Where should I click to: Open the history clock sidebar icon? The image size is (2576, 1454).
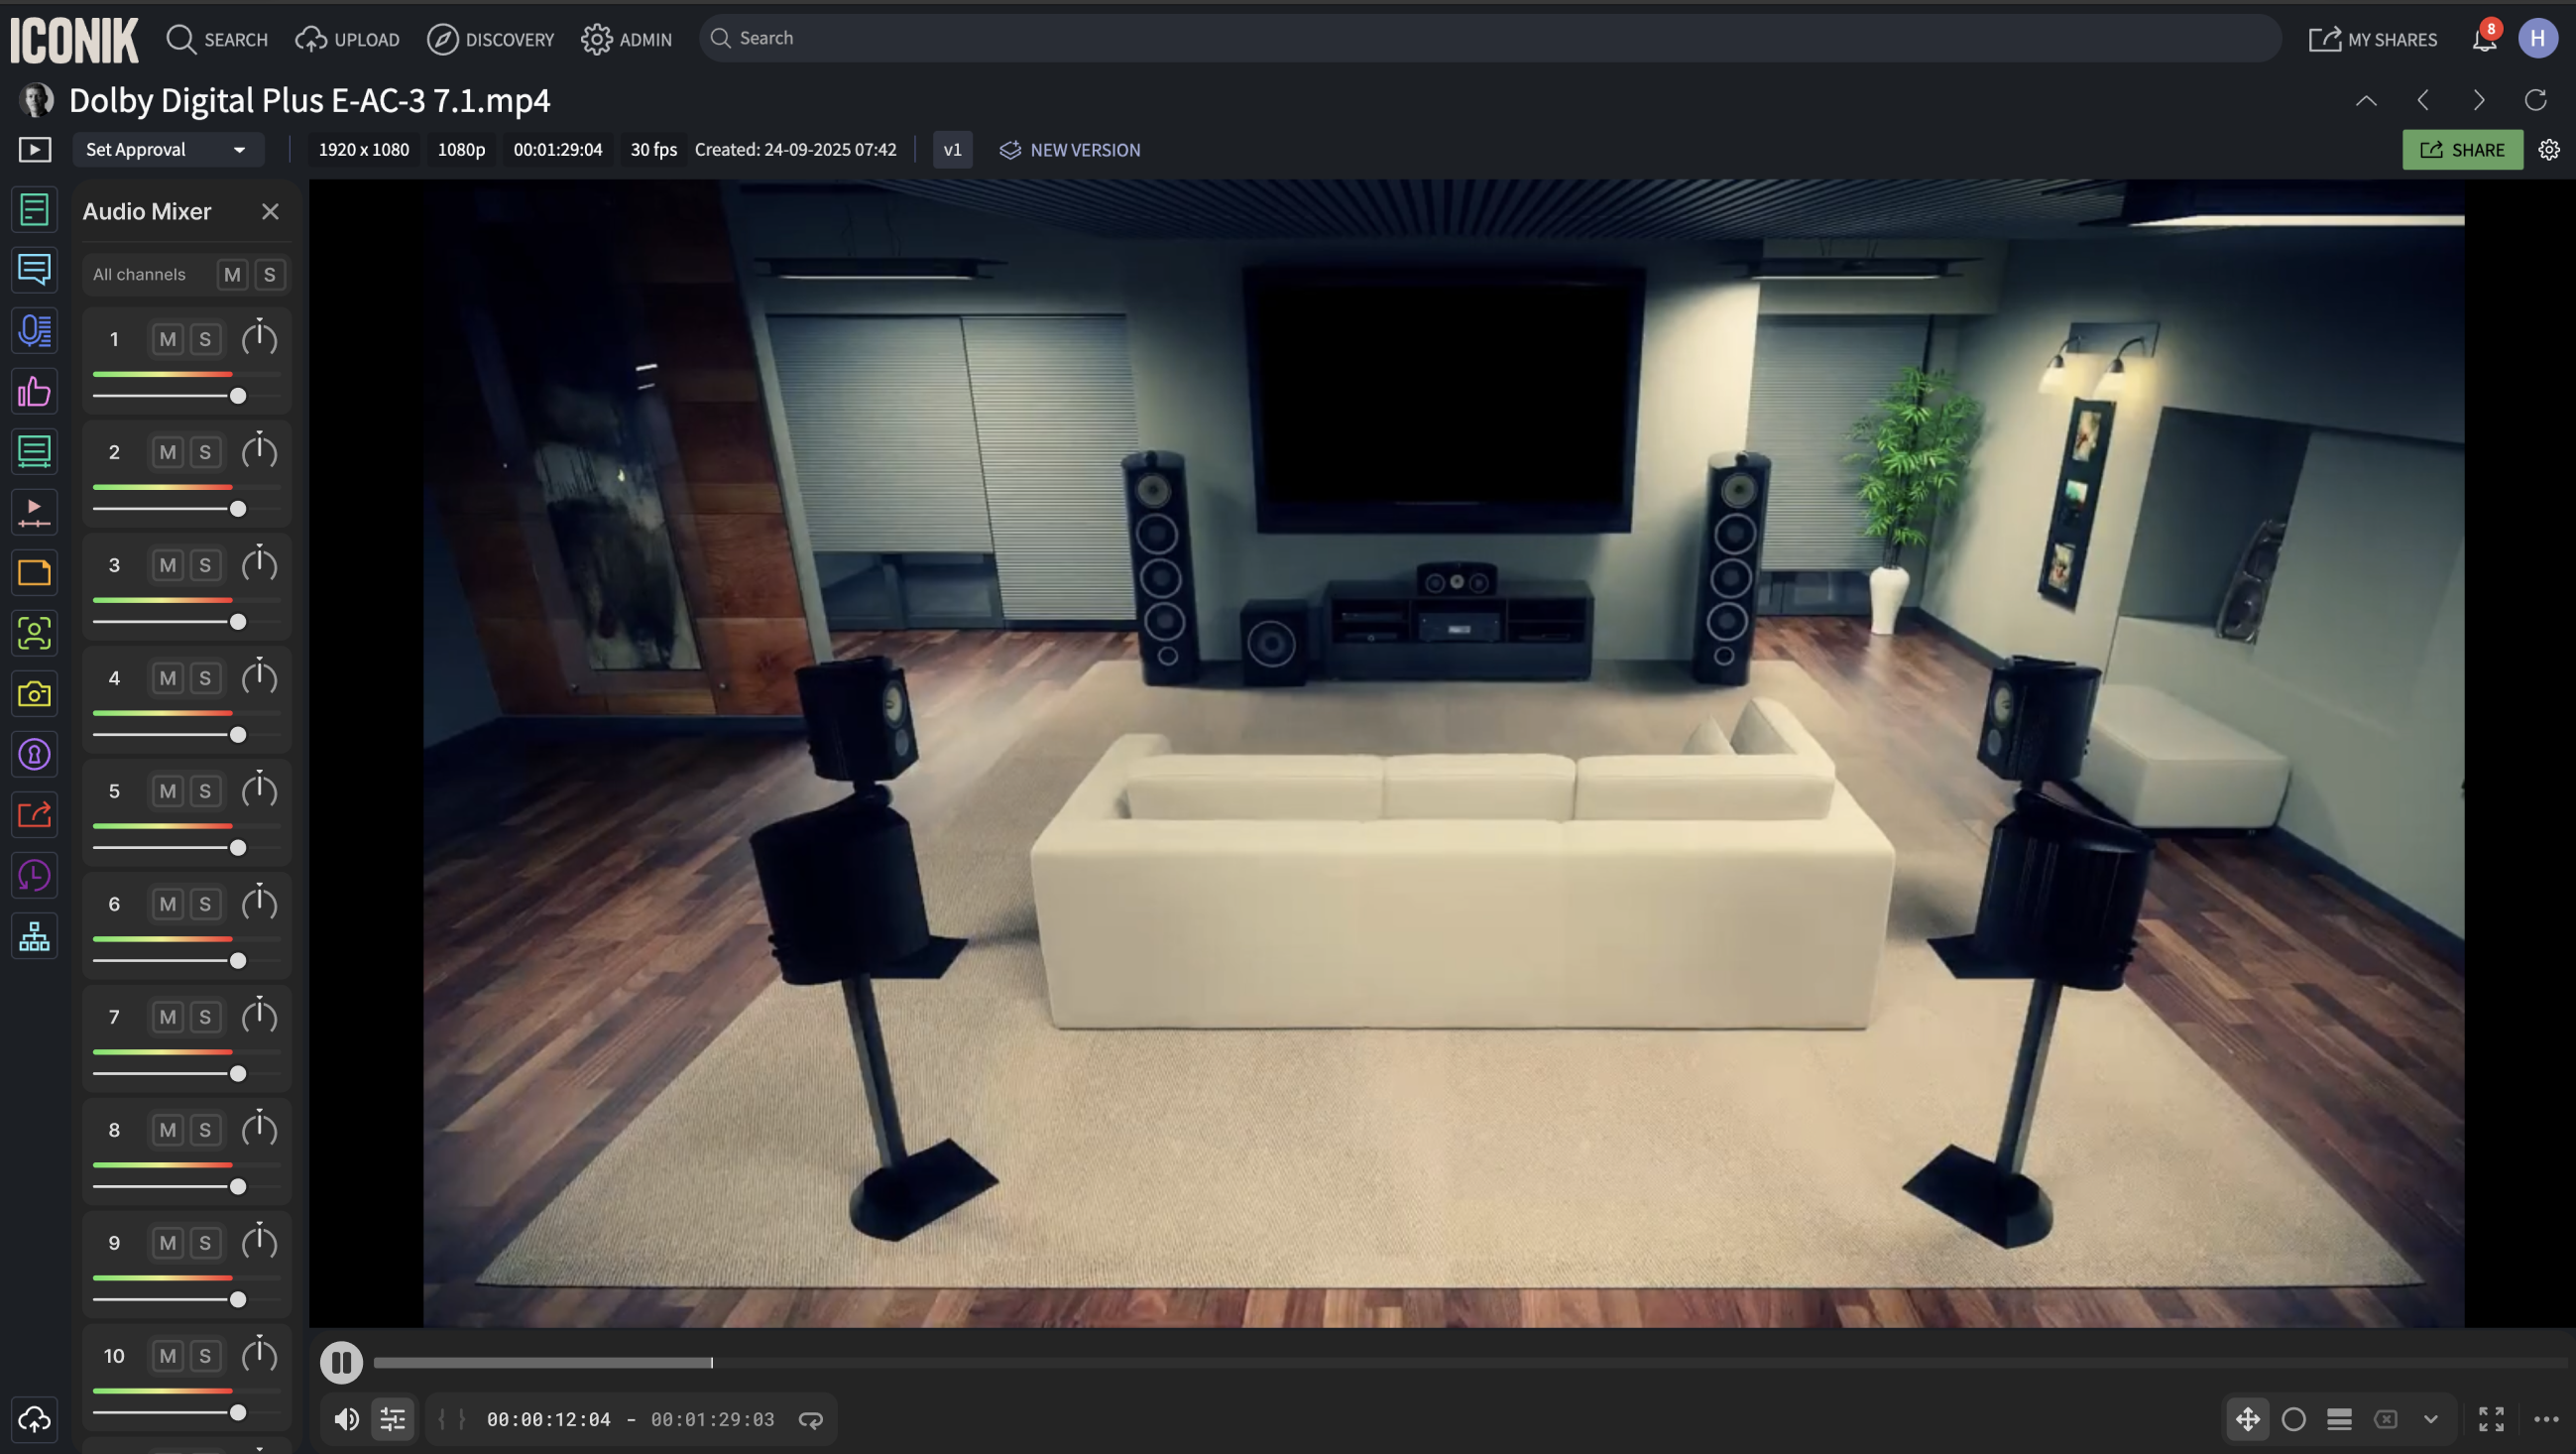[x=34, y=876]
